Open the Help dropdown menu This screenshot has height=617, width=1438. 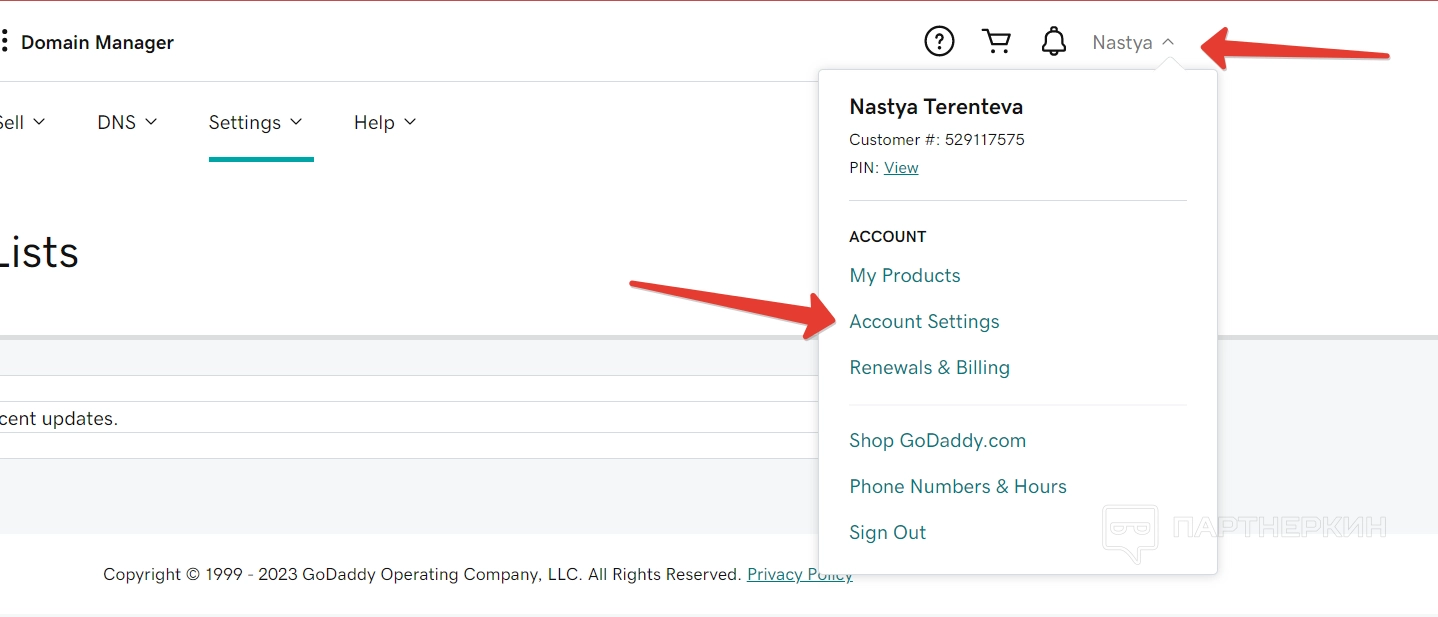(x=385, y=122)
